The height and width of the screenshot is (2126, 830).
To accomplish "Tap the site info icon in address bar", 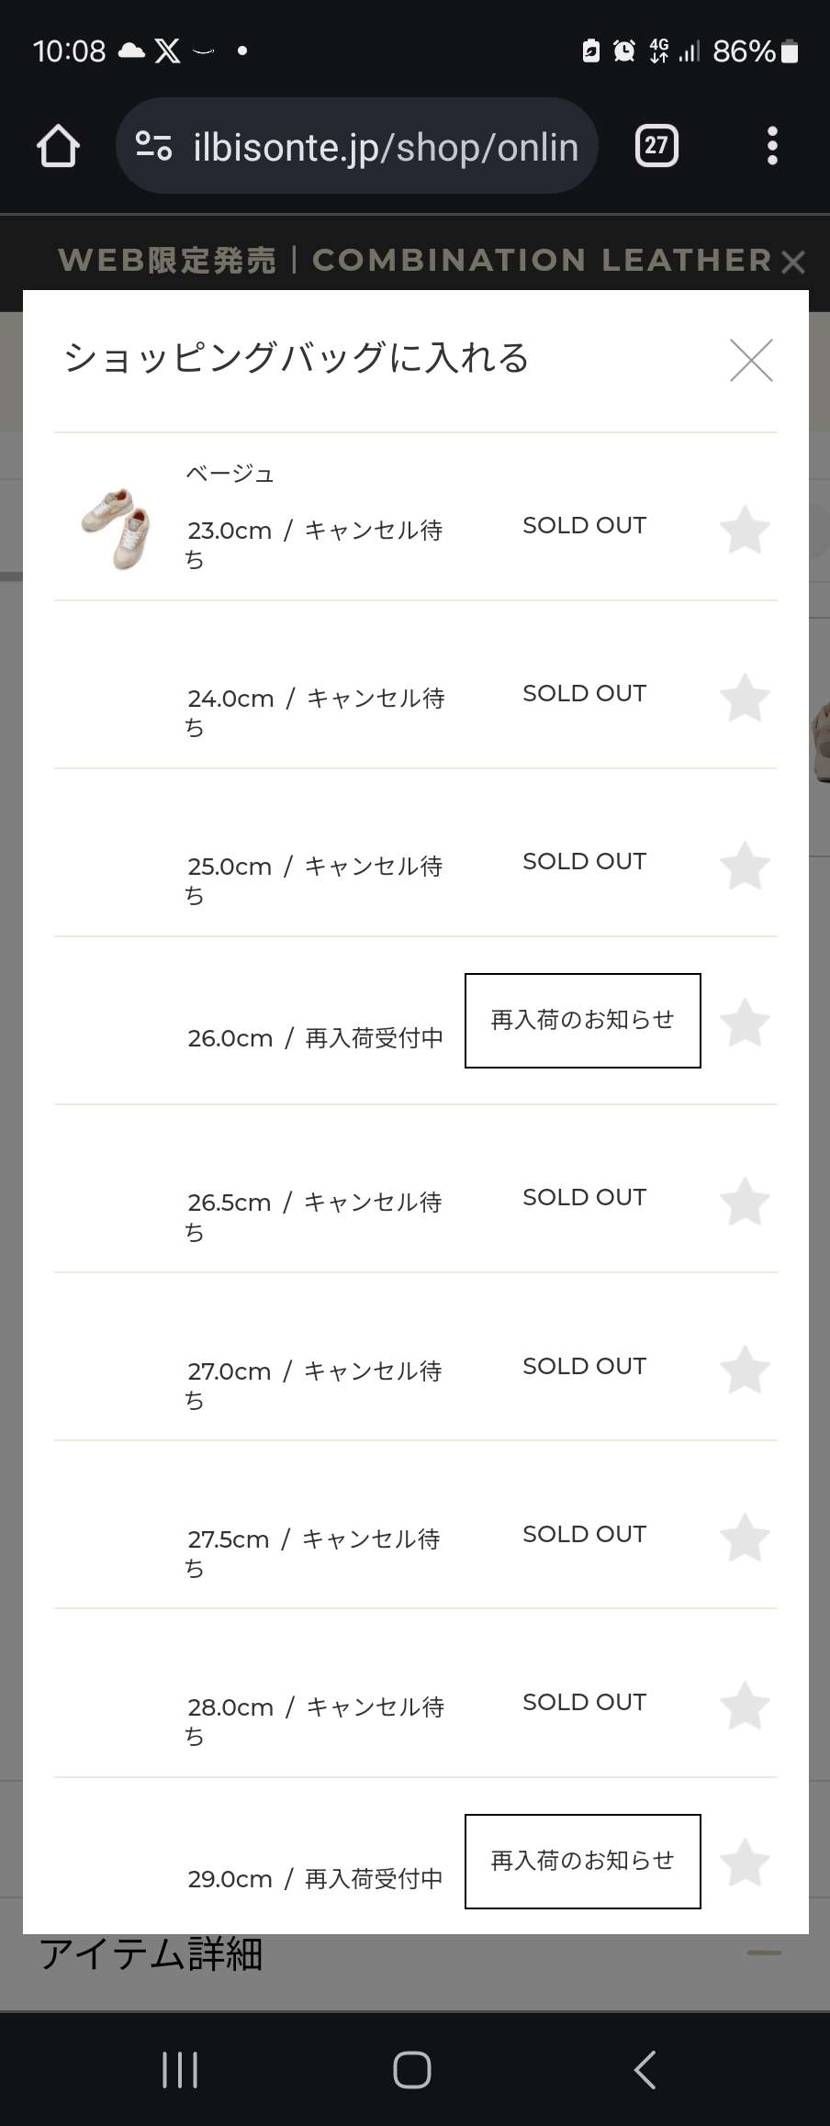I will tap(153, 146).
